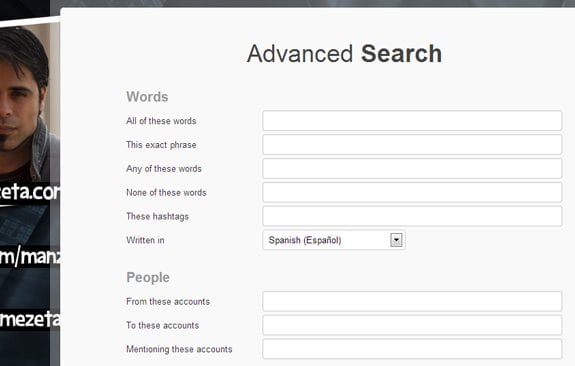
Task: Click the 'From these accounts' input field
Action: point(412,301)
